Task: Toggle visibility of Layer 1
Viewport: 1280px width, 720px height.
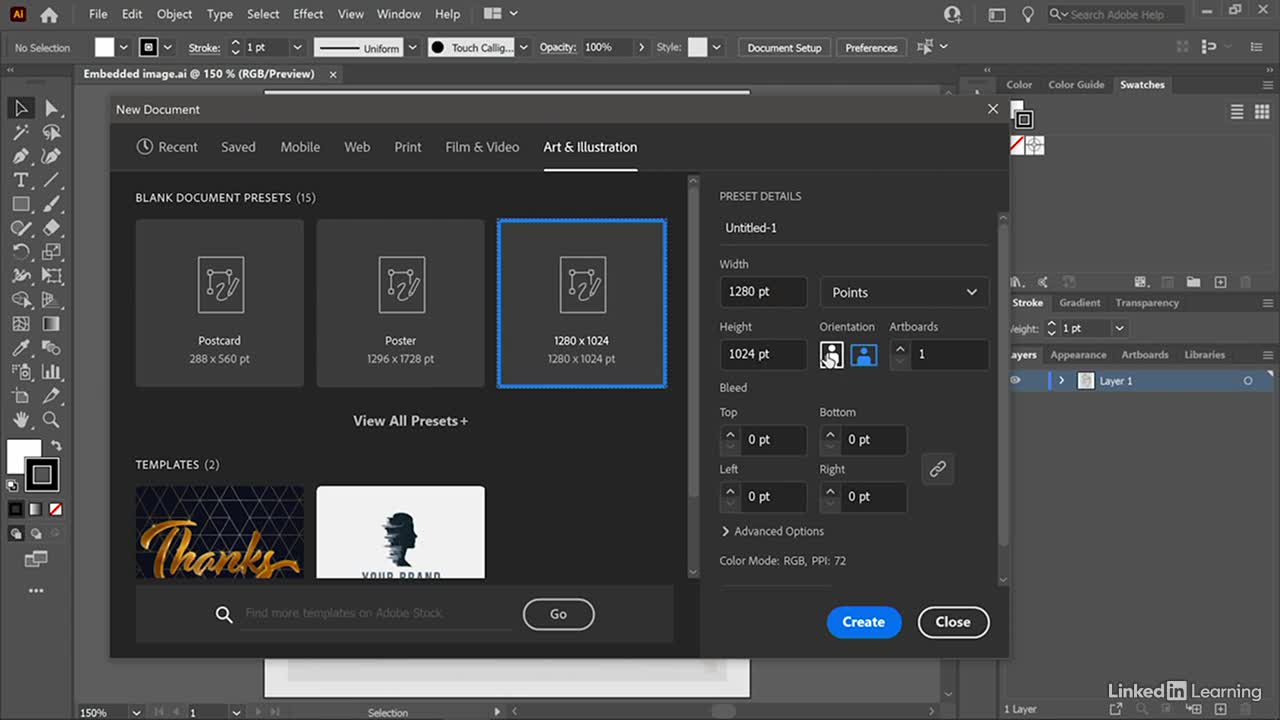Action: click(1016, 381)
